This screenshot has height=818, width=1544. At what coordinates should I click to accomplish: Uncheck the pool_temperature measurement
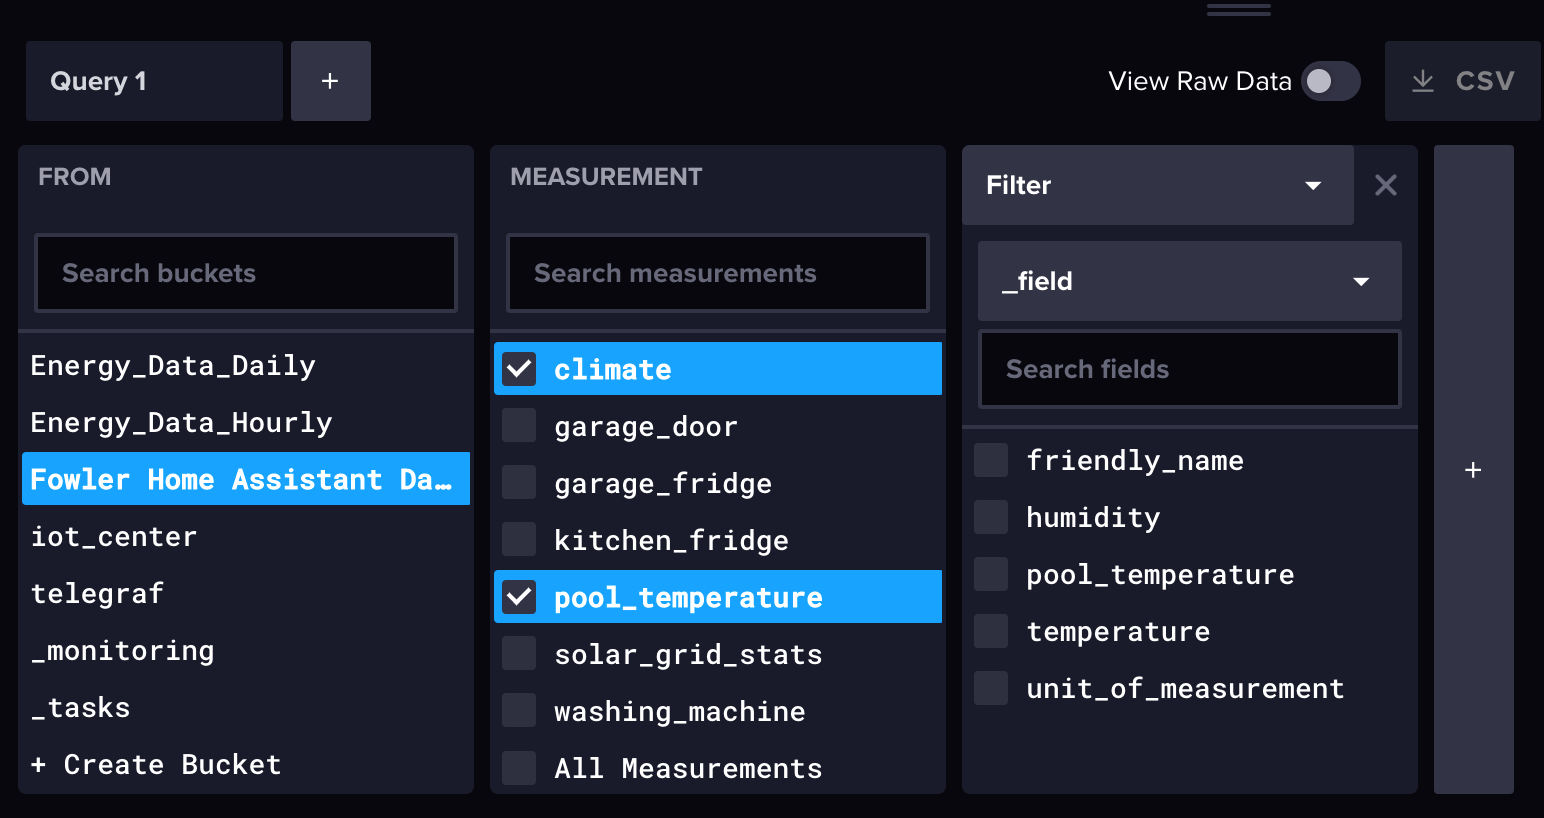click(x=520, y=597)
